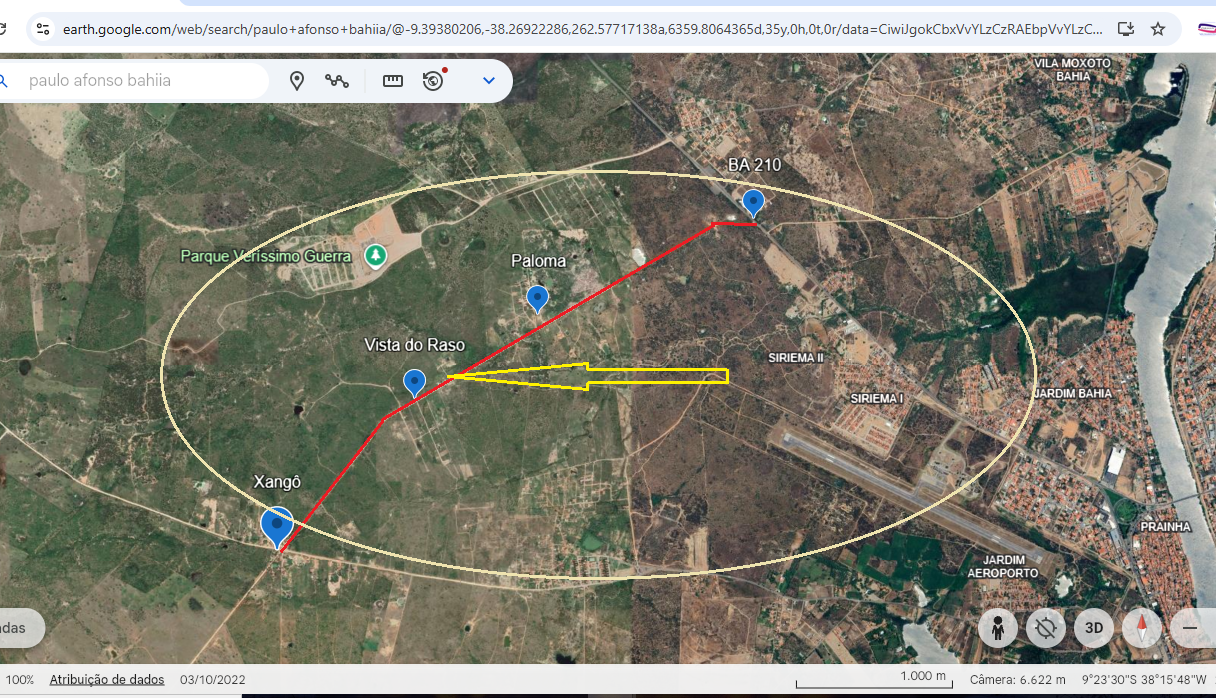The width and height of the screenshot is (1218, 700).
Task: Reset compass to north
Action: 1141,629
